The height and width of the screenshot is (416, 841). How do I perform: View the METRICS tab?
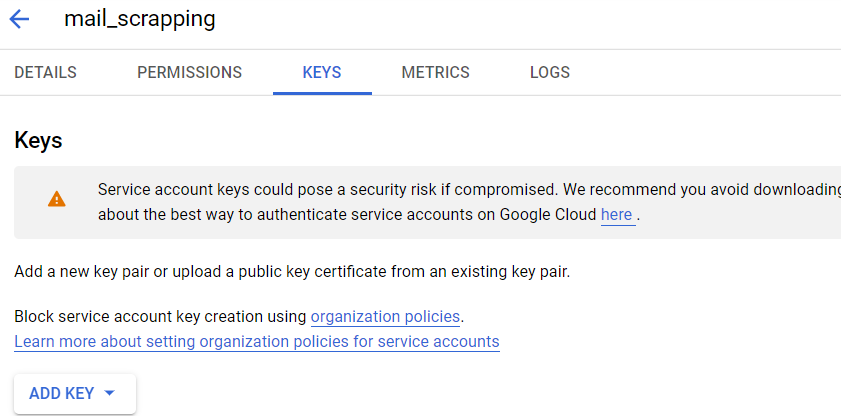coord(436,72)
